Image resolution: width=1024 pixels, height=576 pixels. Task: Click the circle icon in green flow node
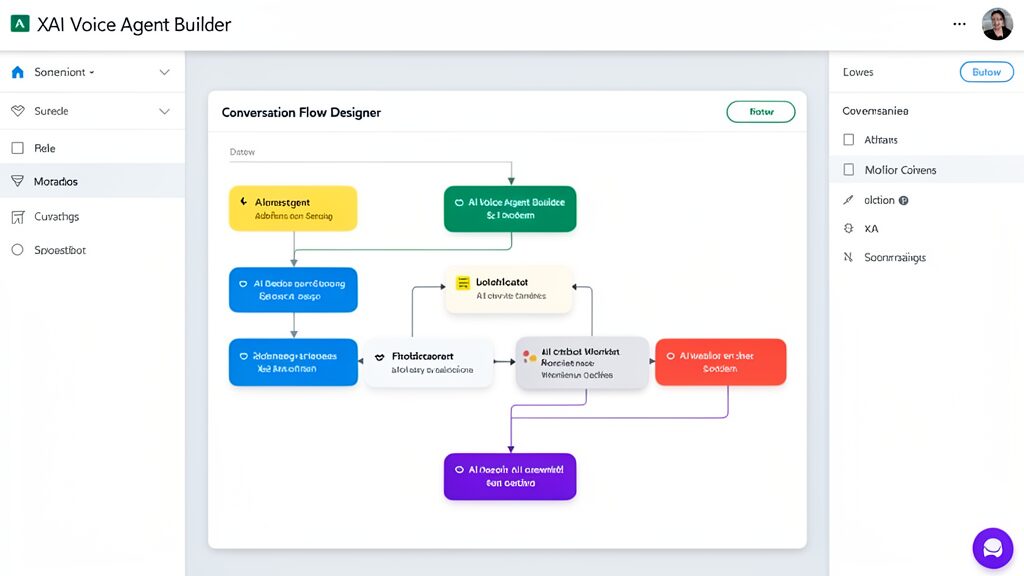pos(459,202)
